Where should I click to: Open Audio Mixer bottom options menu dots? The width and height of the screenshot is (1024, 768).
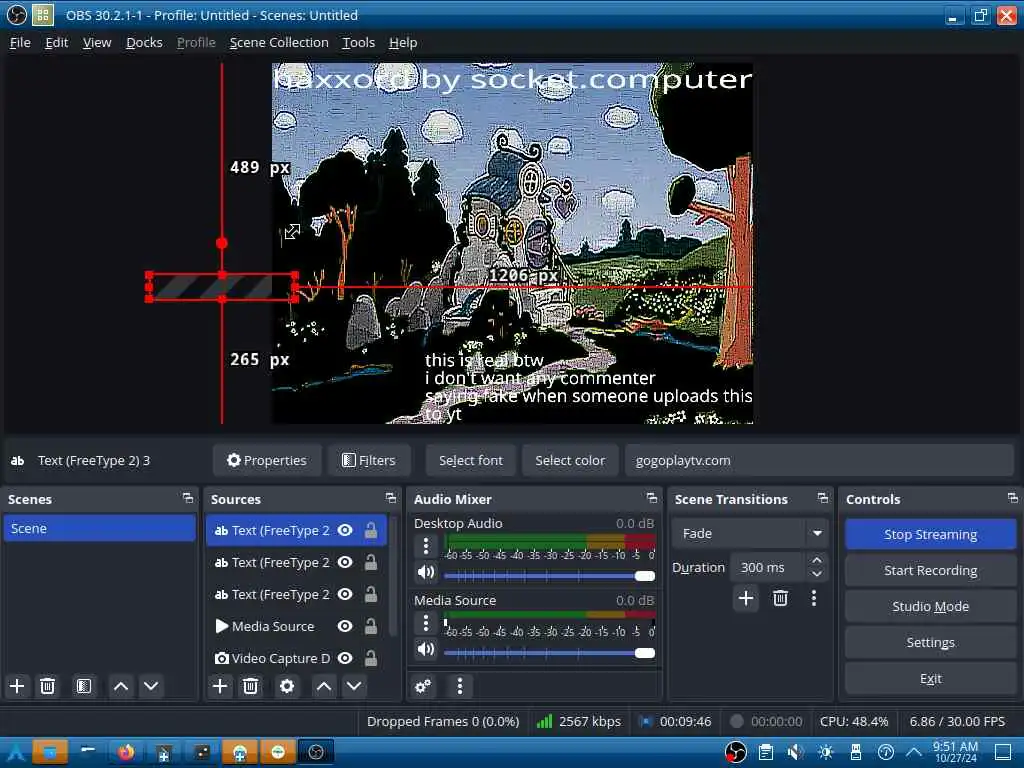pos(460,686)
